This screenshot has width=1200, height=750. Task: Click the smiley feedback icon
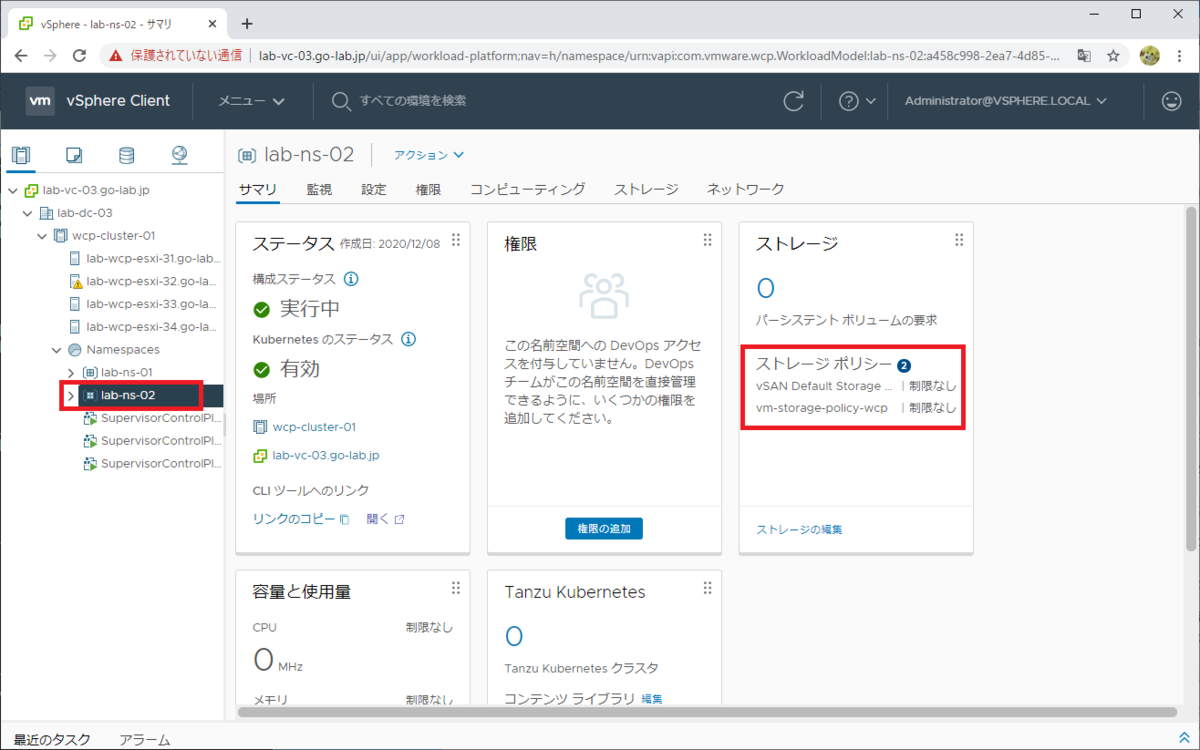(1171, 100)
